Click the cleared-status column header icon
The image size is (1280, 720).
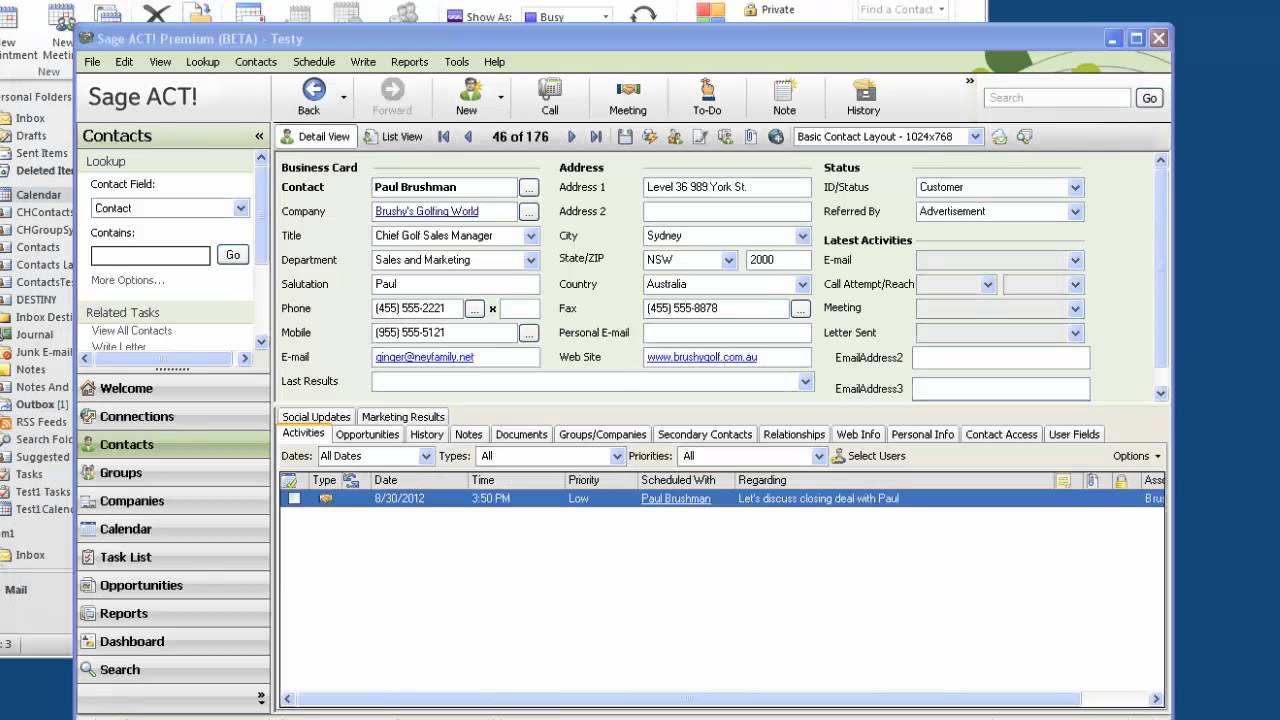coord(290,481)
